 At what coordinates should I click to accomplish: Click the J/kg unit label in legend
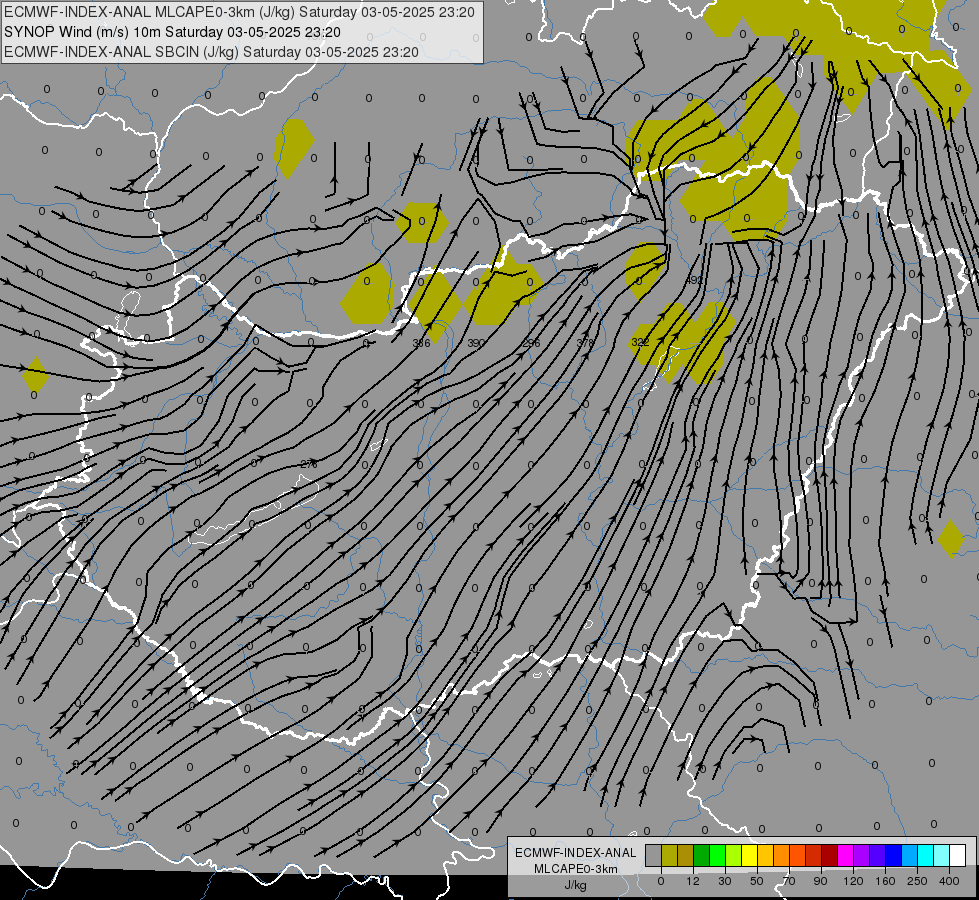coord(575,885)
